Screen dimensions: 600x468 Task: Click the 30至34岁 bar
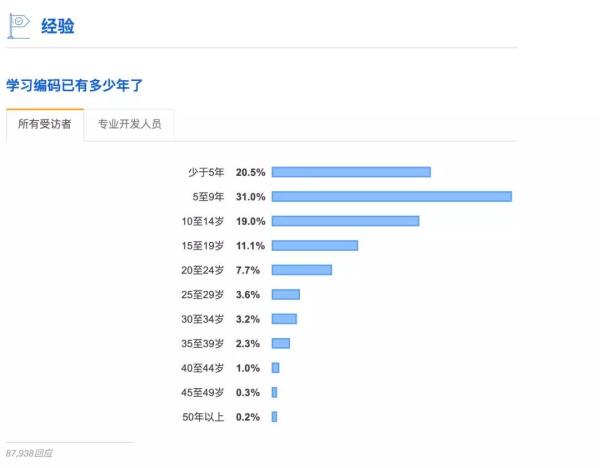(284, 319)
